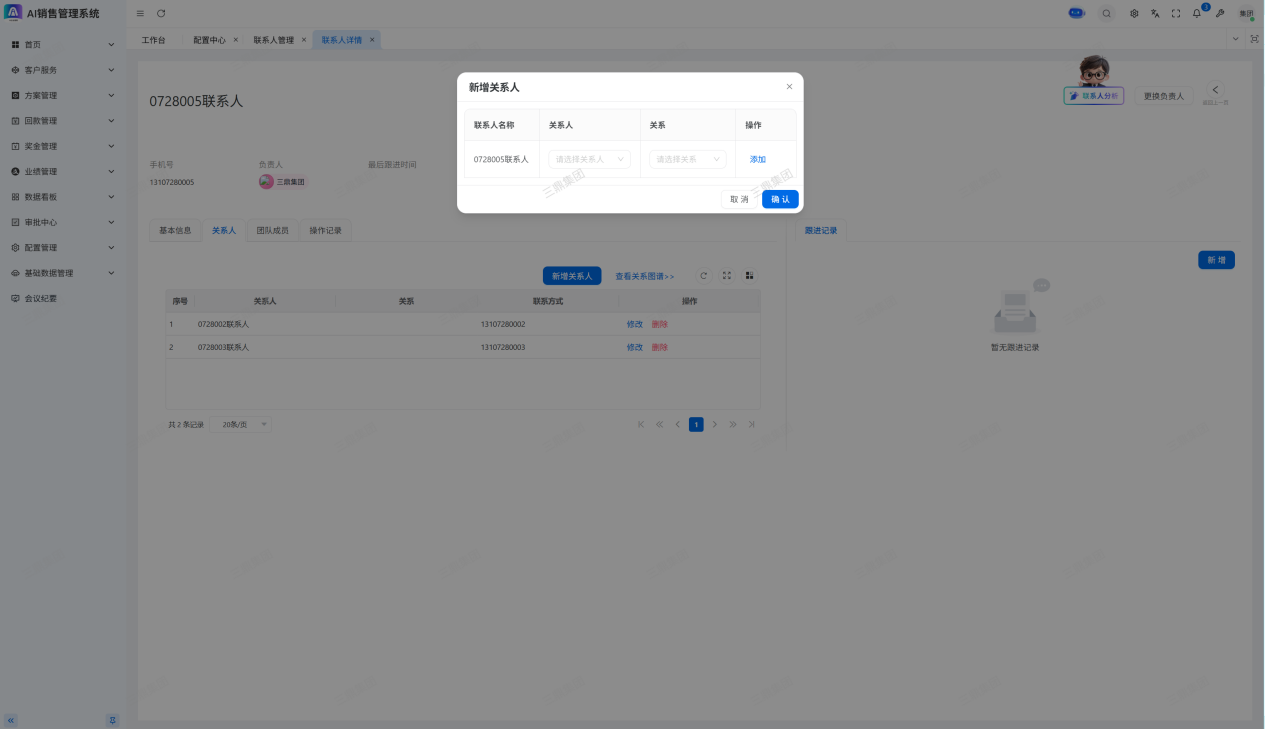This screenshot has height=729, width=1265.
Task: Toggle fullscreen mode icon in header
Action: point(1176,13)
